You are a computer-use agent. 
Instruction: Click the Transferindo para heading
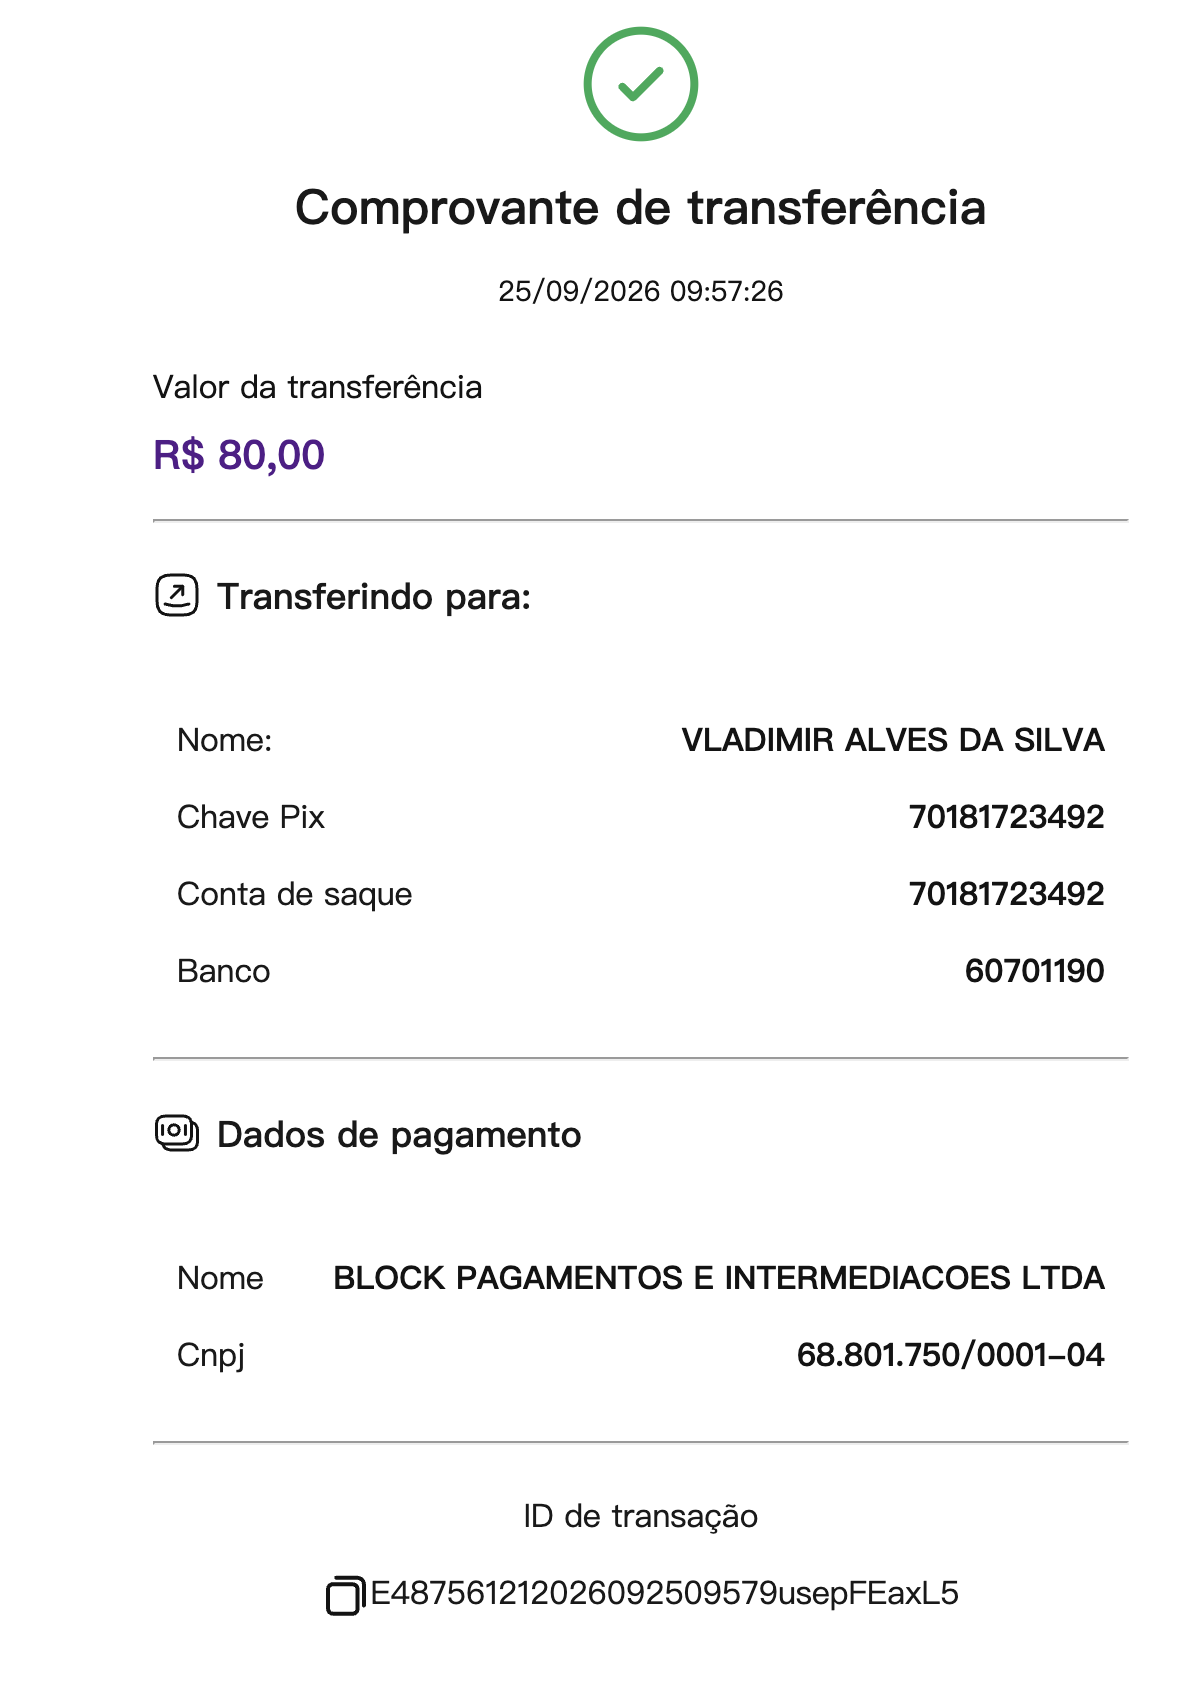coord(374,597)
